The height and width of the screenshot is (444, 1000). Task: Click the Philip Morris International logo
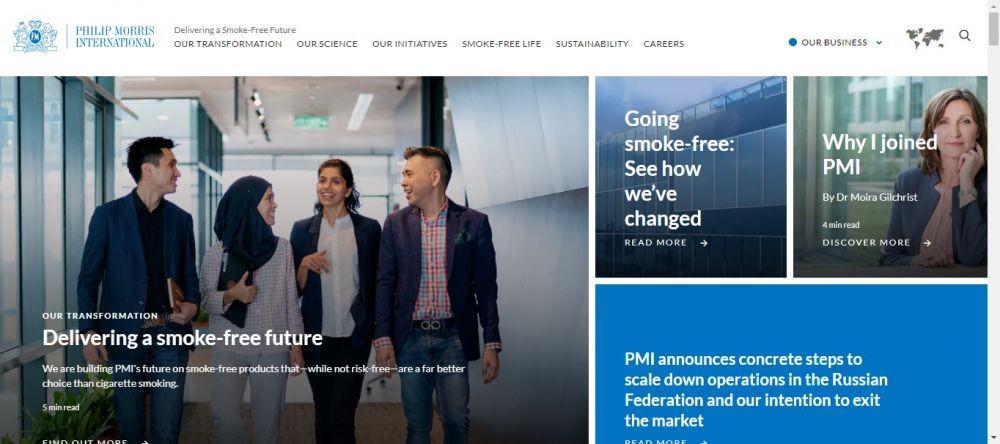(x=84, y=36)
